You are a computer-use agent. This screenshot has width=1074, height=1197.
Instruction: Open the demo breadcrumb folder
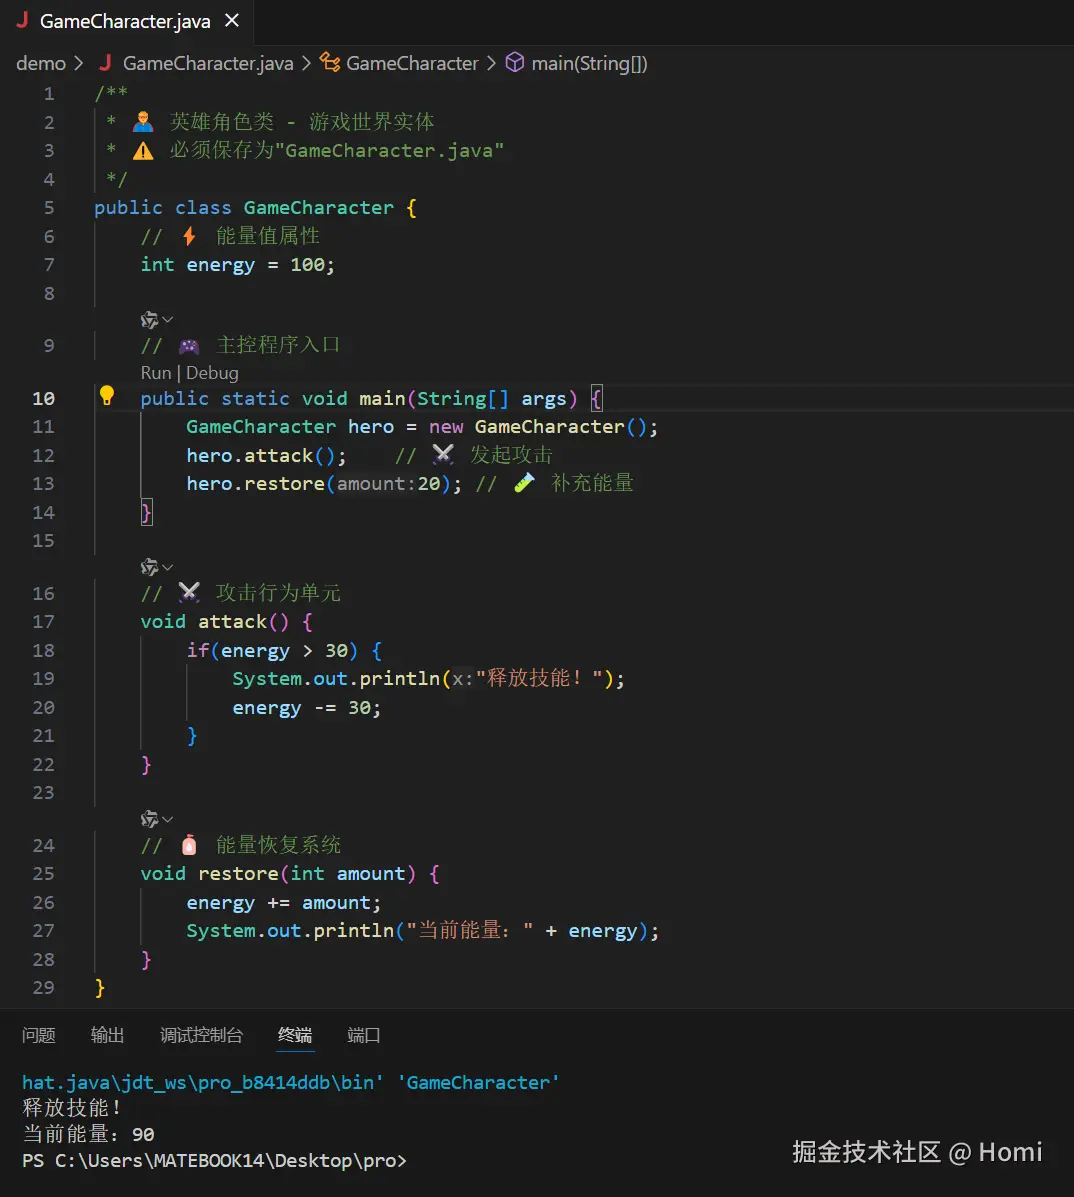[x=40, y=63]
